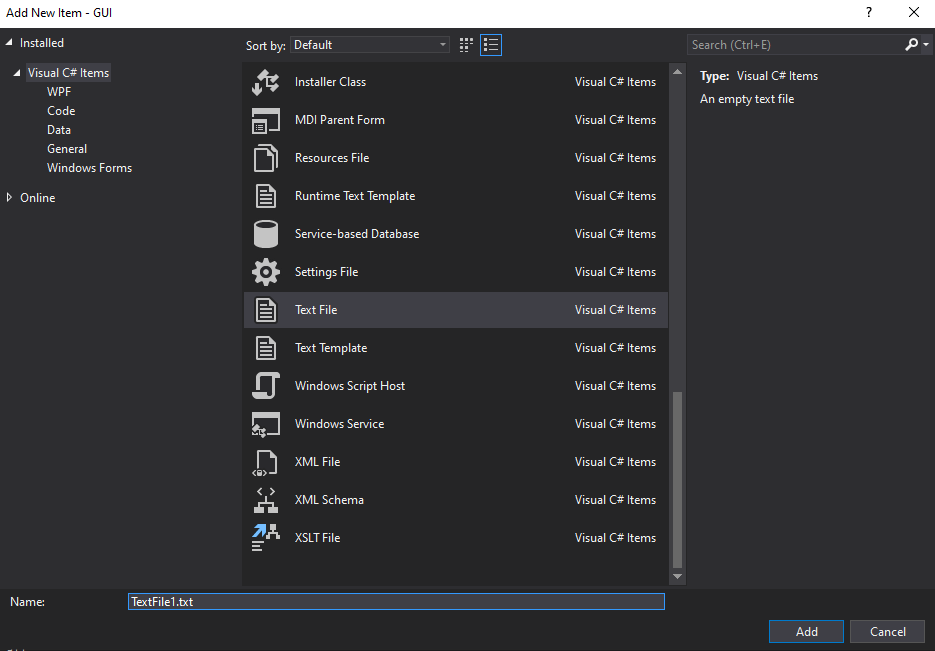This screenshot has width=935, height=651.
Task: Select the Resources File template name
Action: 332,158
